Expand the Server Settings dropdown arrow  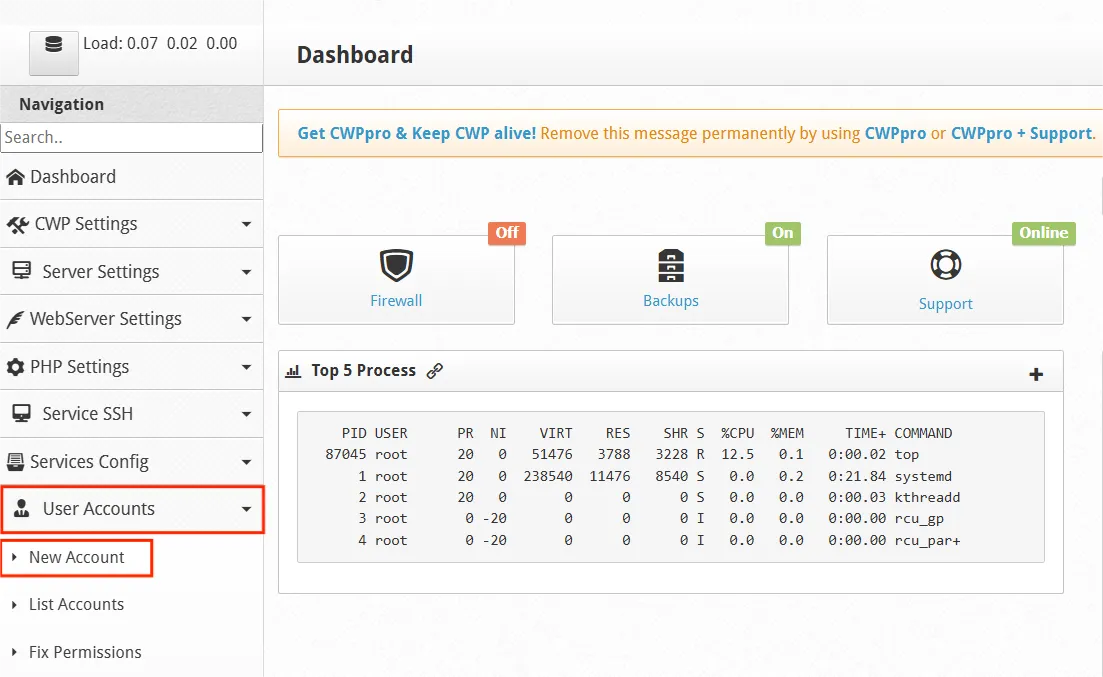(x=246, y=272)
